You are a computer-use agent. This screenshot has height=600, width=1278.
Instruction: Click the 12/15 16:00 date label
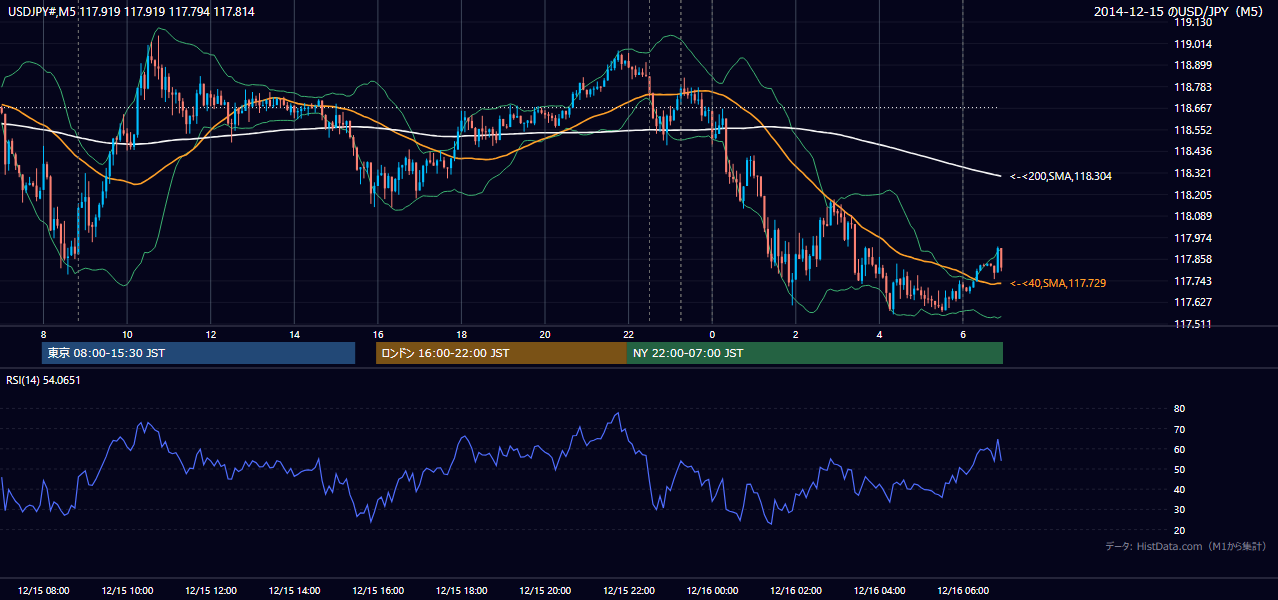coord(378,591)
